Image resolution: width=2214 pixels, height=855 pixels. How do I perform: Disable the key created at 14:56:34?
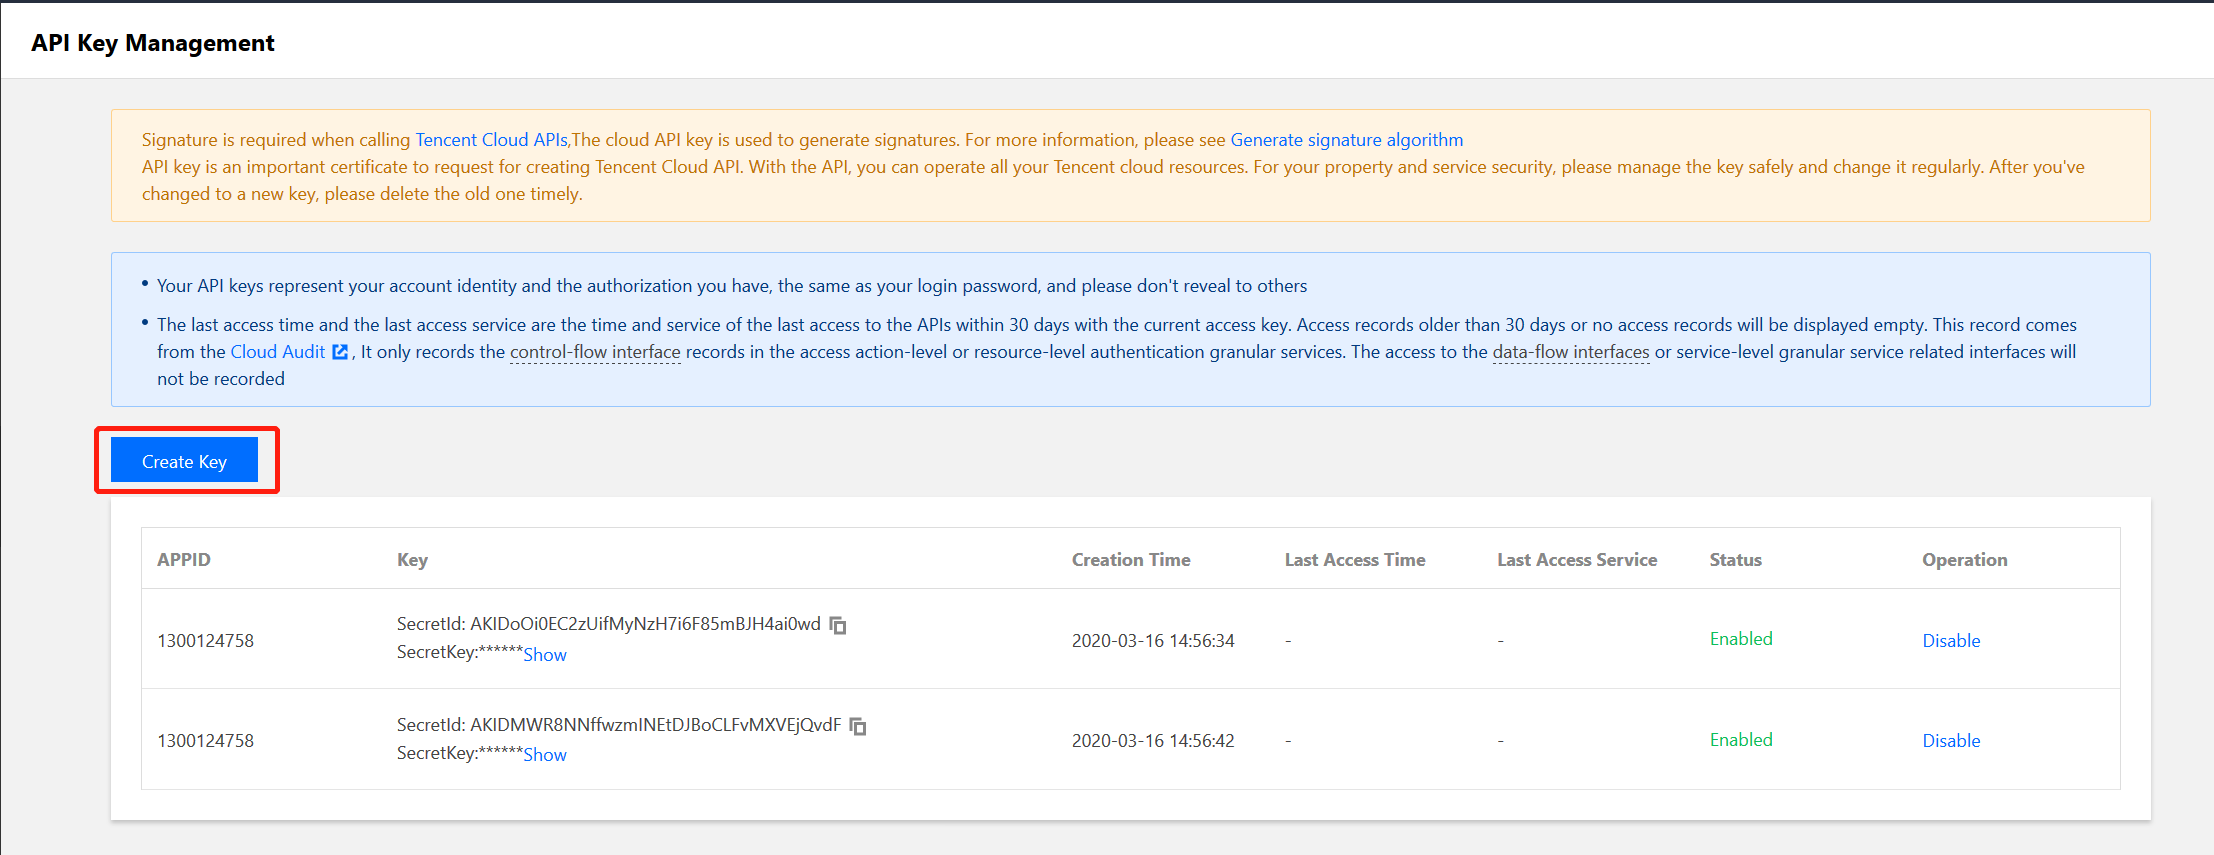point(1950,641)
